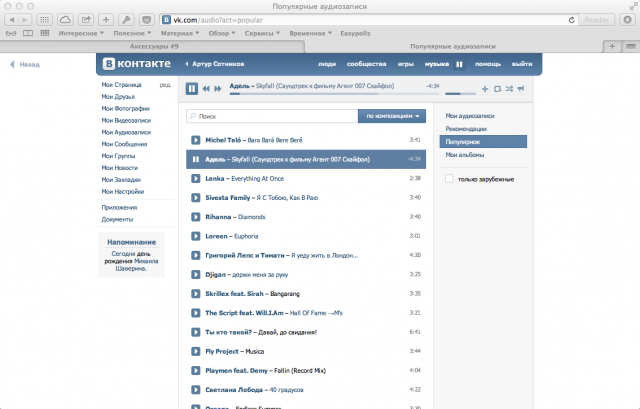Viewport: 640px width, 409px height.
Task: Click Назад link at left
Action: (25, 64)
